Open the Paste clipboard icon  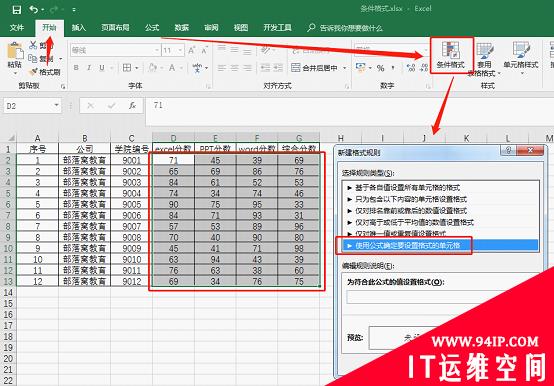[15, 51]
